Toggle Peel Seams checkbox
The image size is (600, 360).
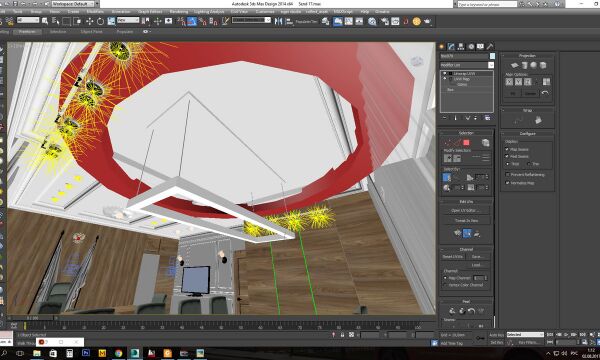507,156
